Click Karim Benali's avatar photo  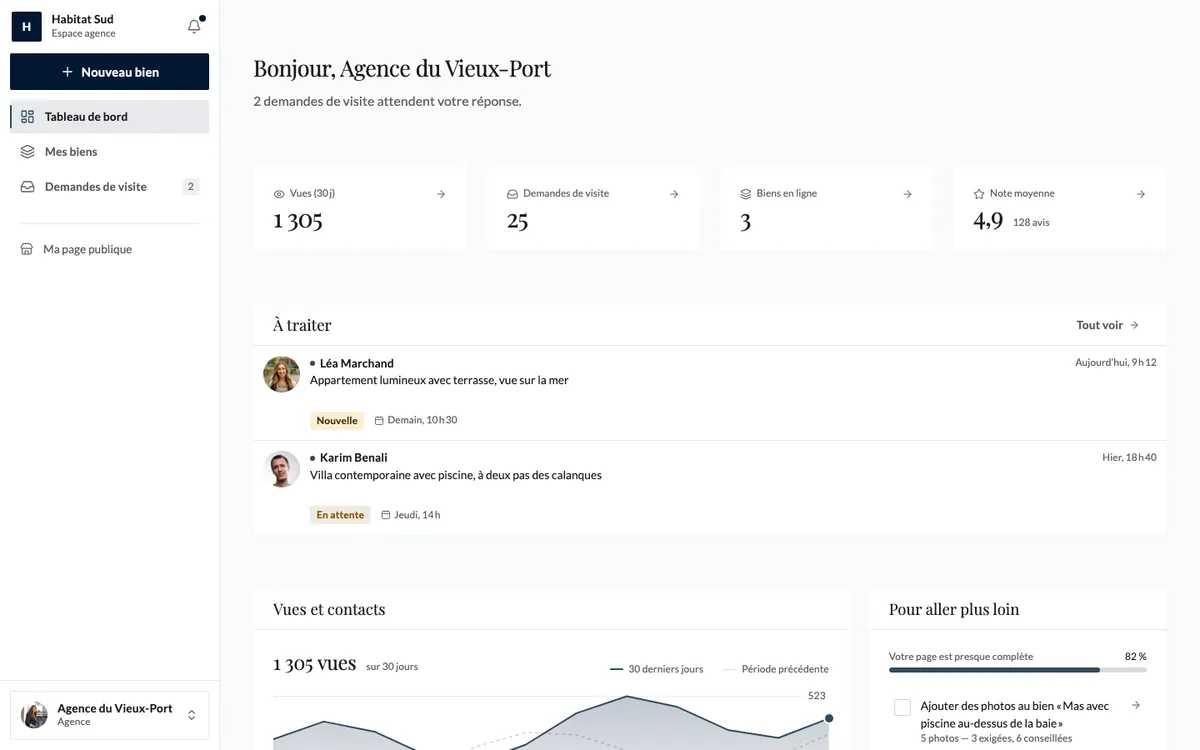pyautogui.click(x=282, y=469)
